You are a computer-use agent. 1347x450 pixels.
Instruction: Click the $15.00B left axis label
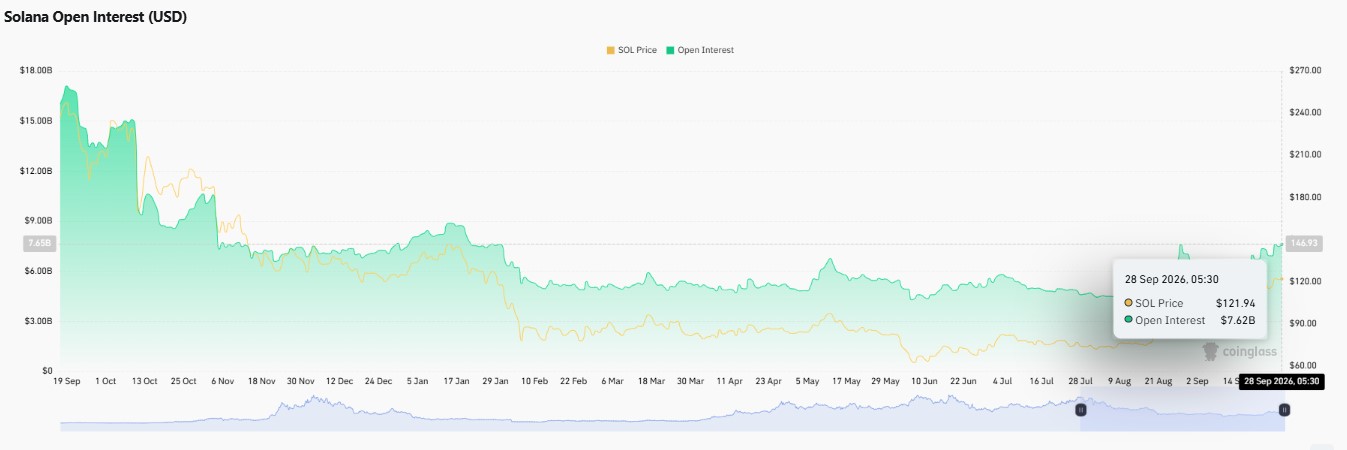coord(36,120)
